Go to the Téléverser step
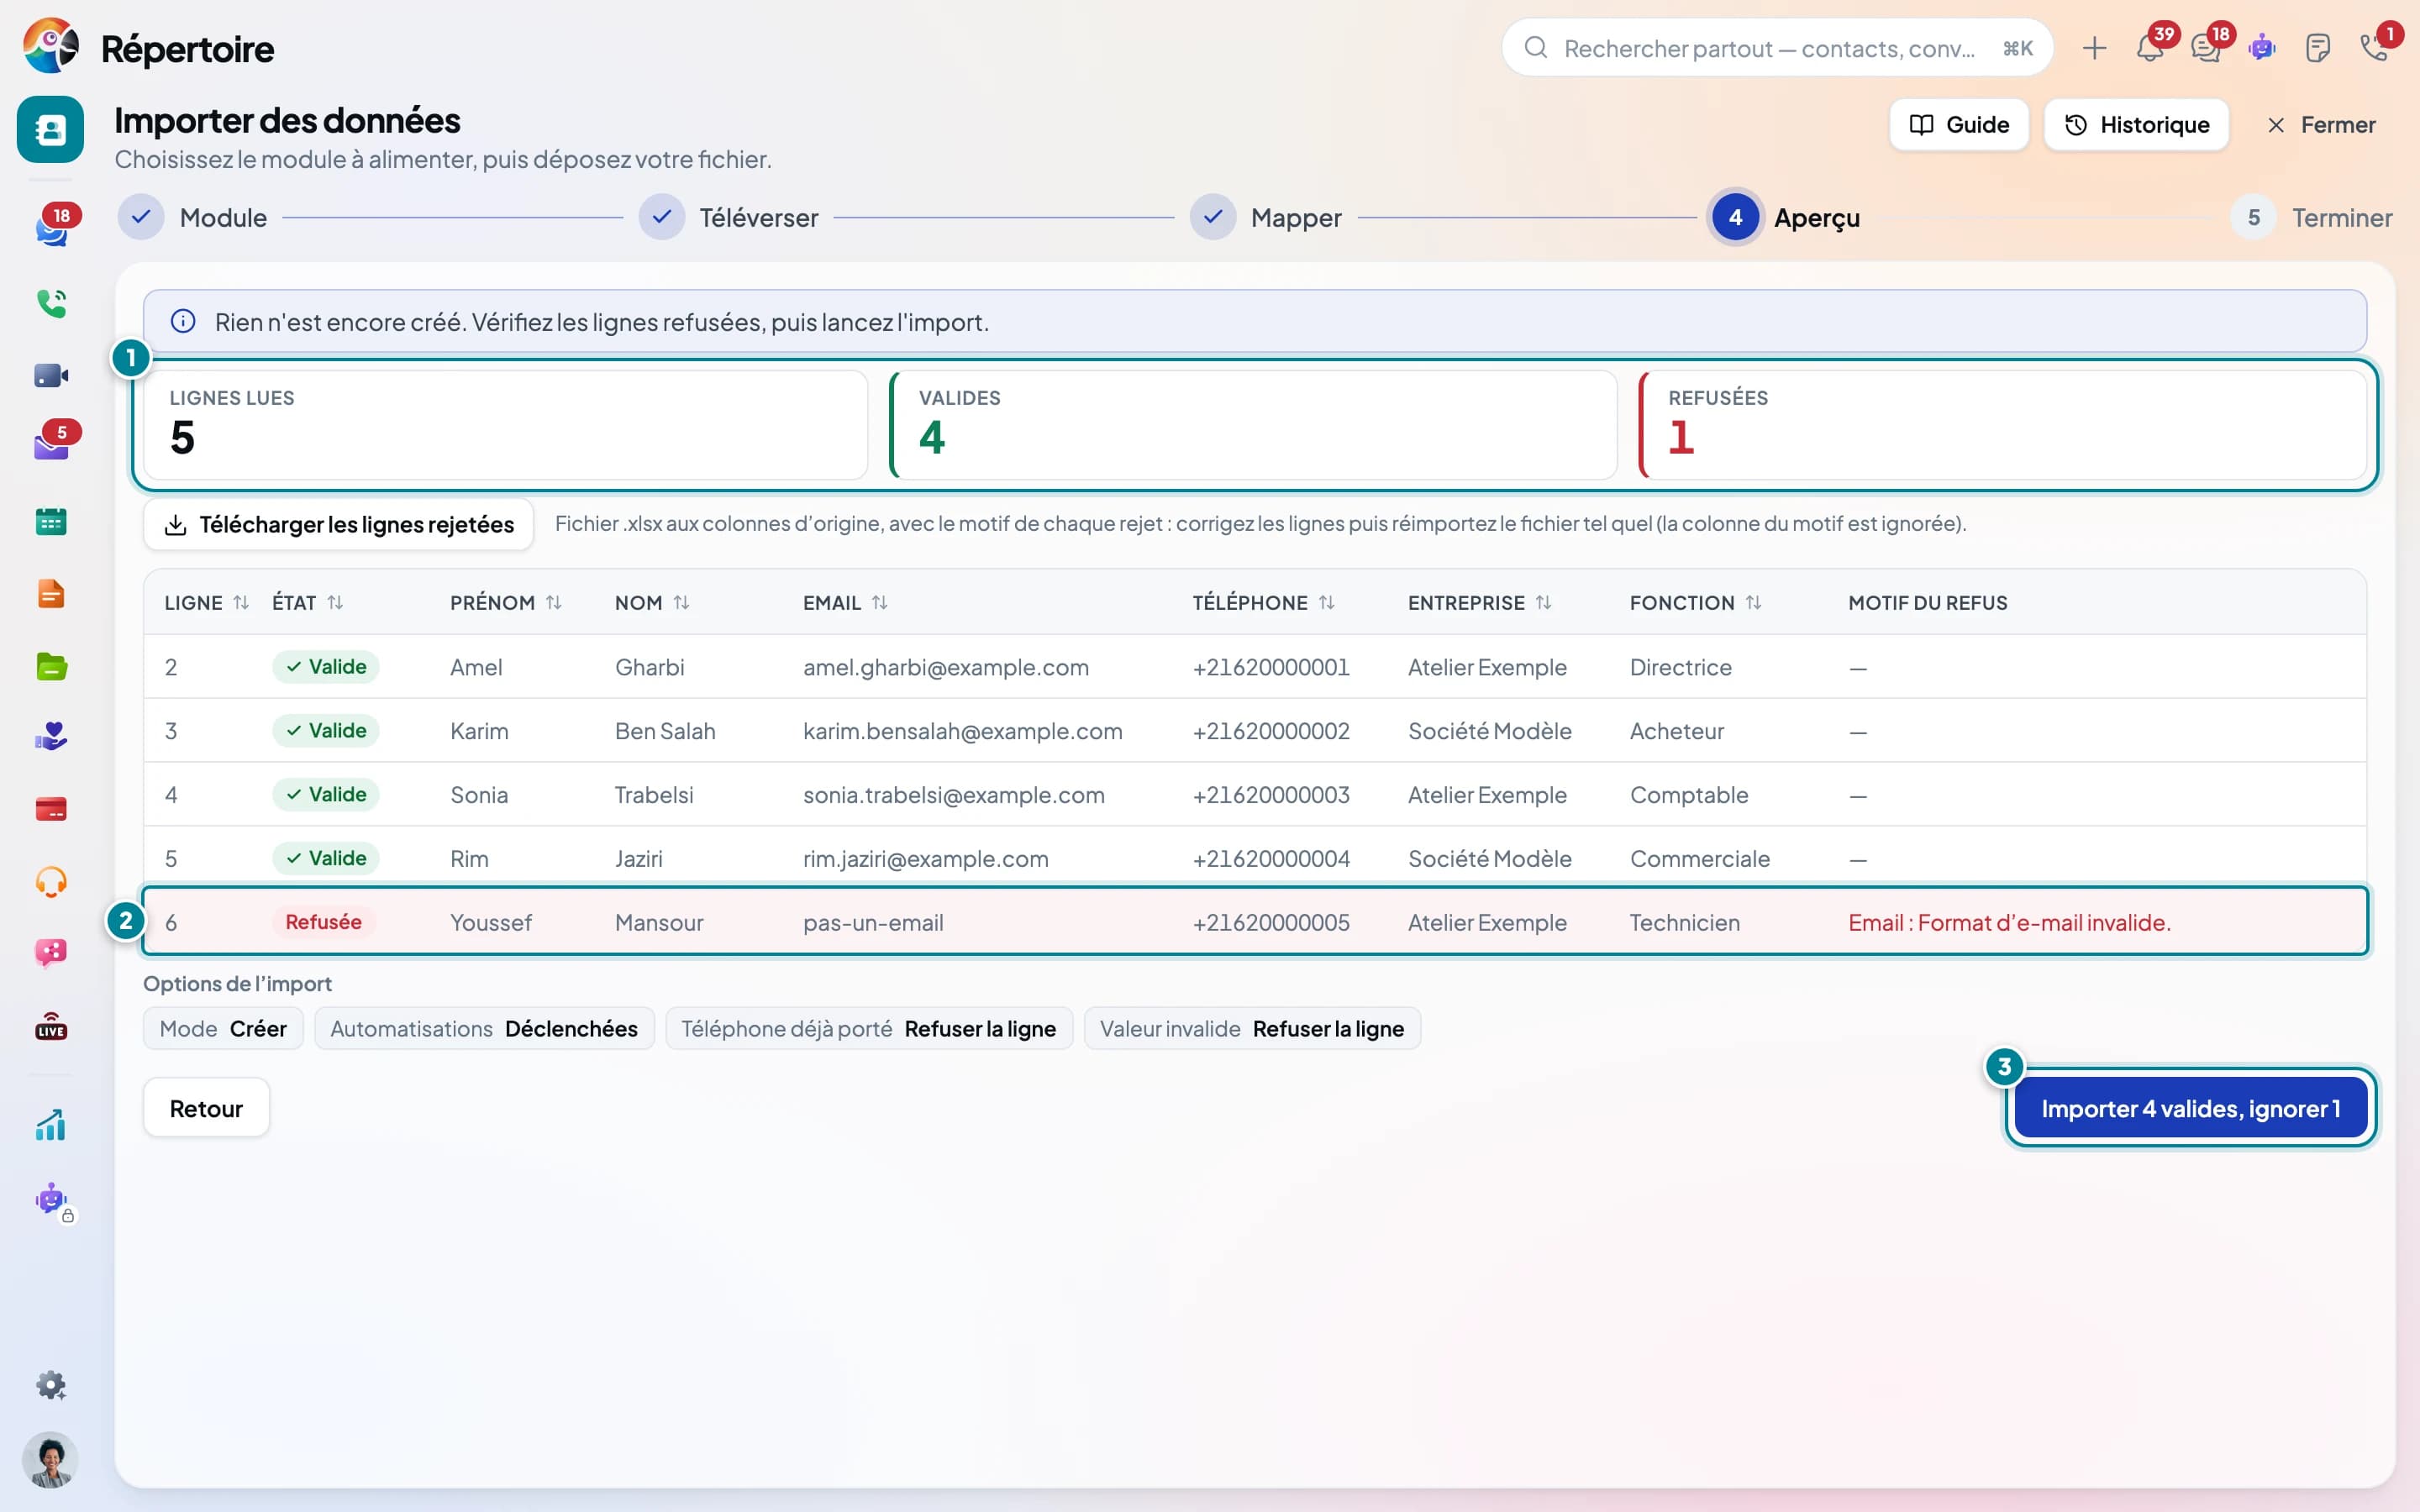Screen dimensions: 2420x1512 pyautogui.click(x=729, y=218)
